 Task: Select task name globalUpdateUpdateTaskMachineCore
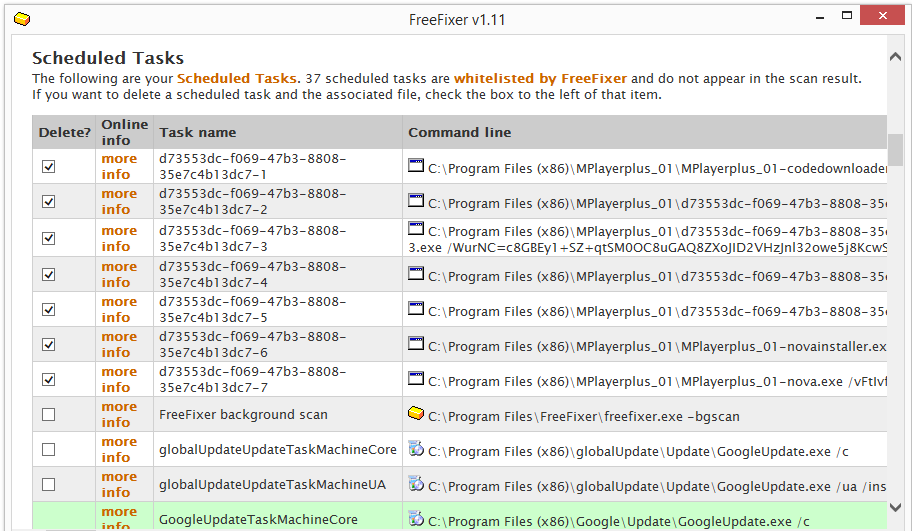277,450
